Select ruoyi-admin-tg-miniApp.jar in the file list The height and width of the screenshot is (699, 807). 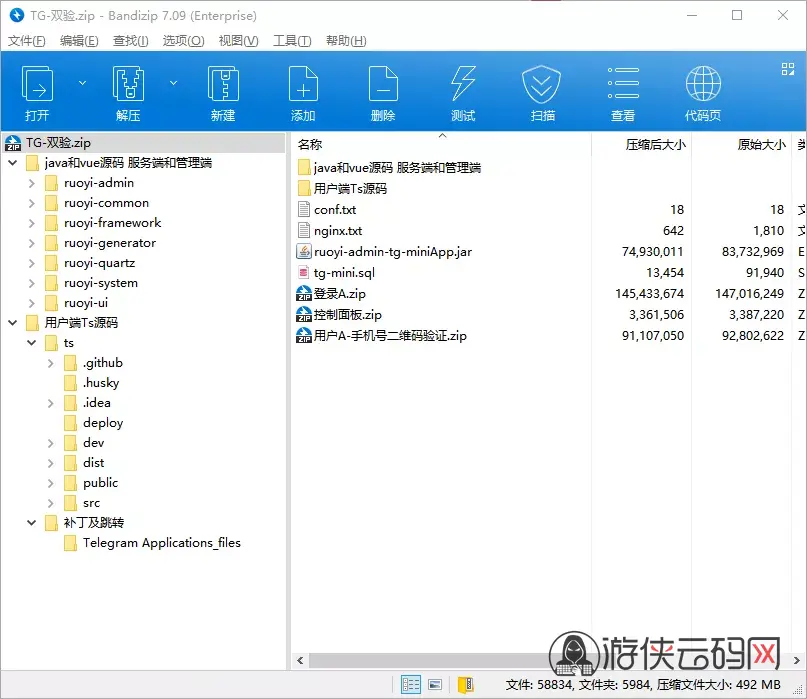point(392,252)
